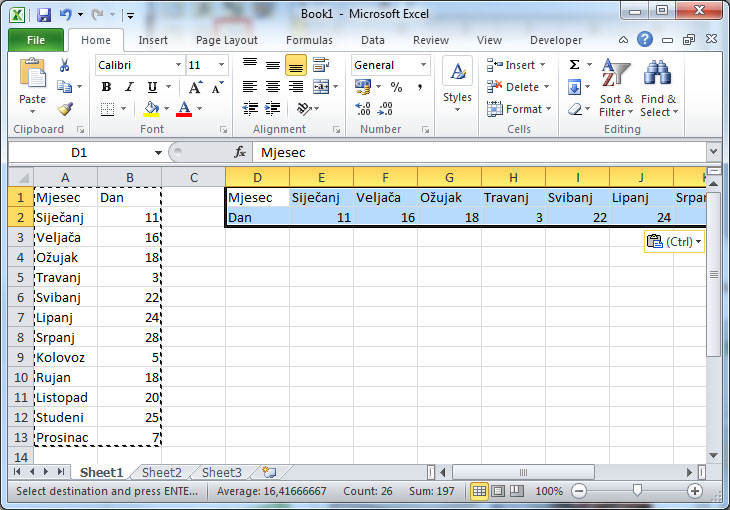Click the Format cells button
This screenshot has width=730, height=510.
coord(518,109)
